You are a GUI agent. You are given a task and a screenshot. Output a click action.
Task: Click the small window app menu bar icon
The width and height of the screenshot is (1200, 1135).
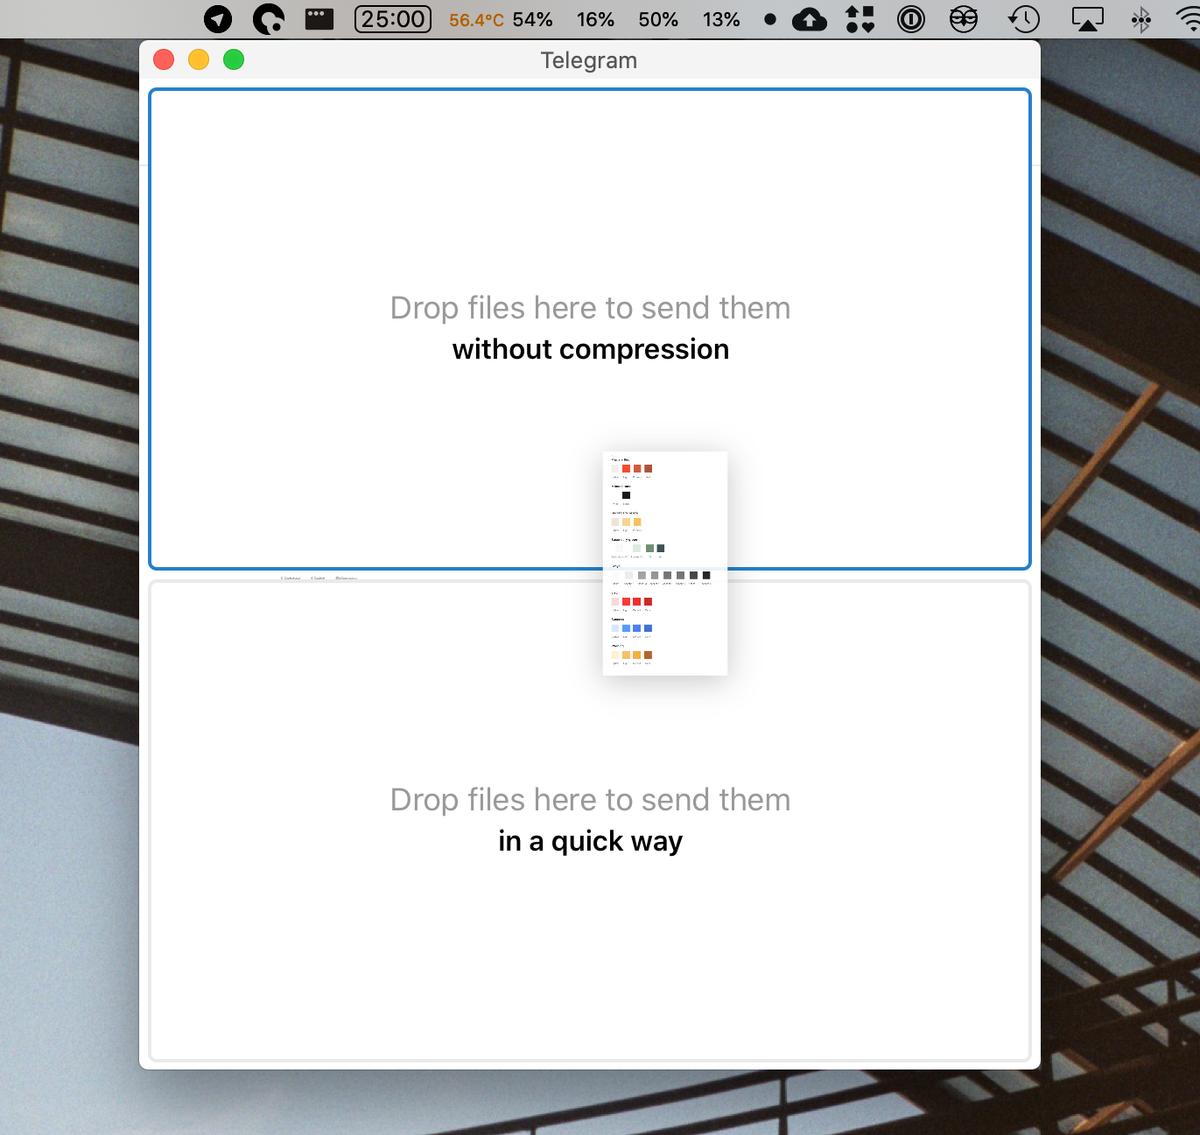click(319, 19)
